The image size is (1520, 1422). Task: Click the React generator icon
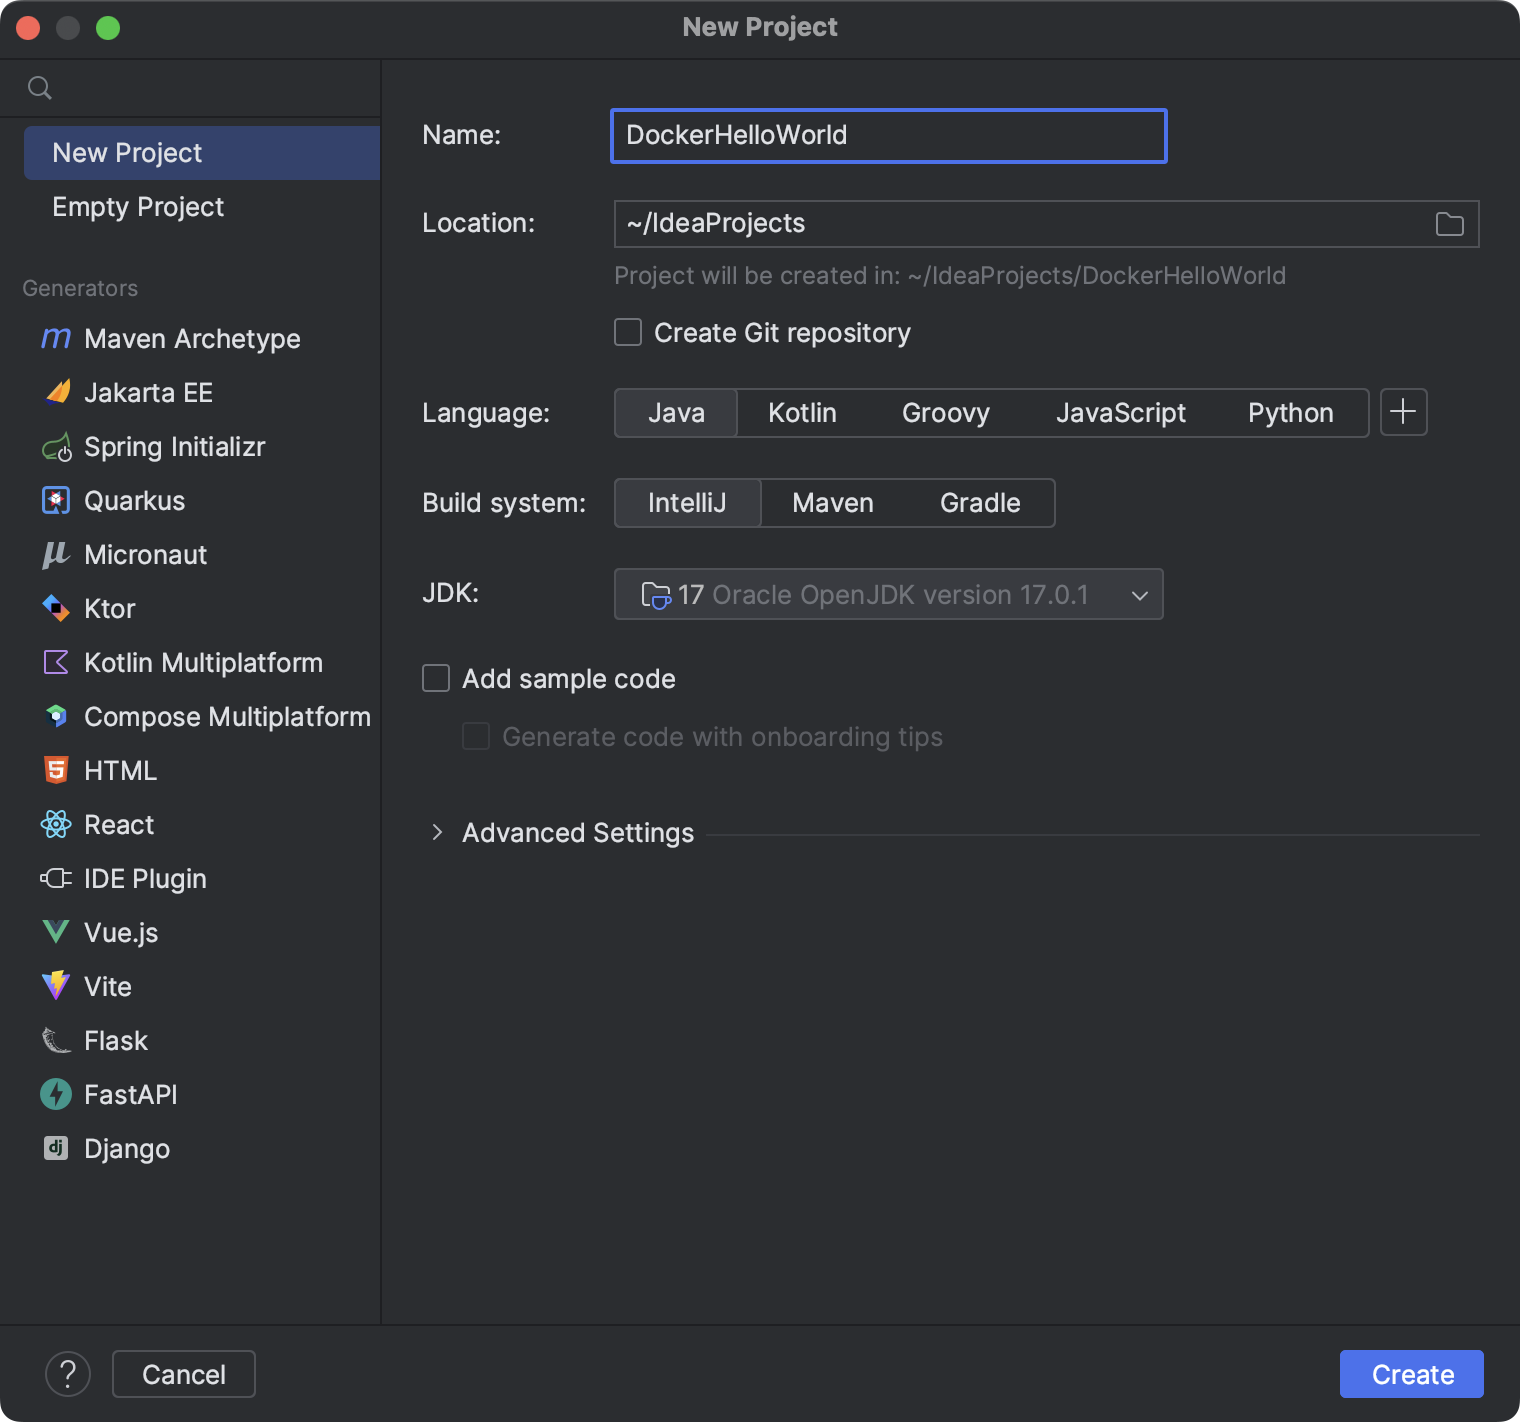[56, 825]
